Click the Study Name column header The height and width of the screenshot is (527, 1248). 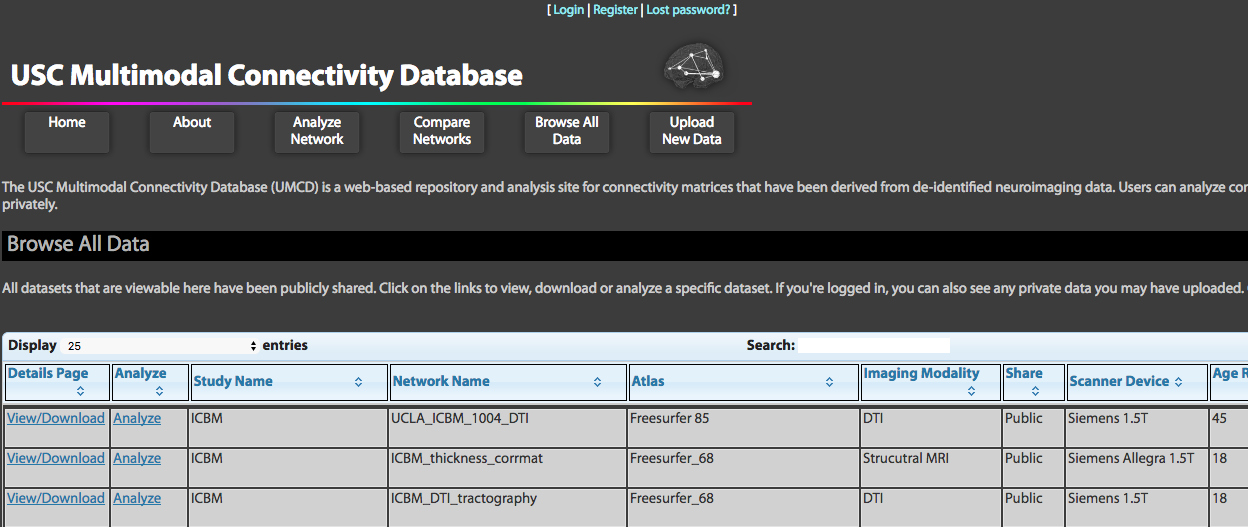(x=289, y=382)
